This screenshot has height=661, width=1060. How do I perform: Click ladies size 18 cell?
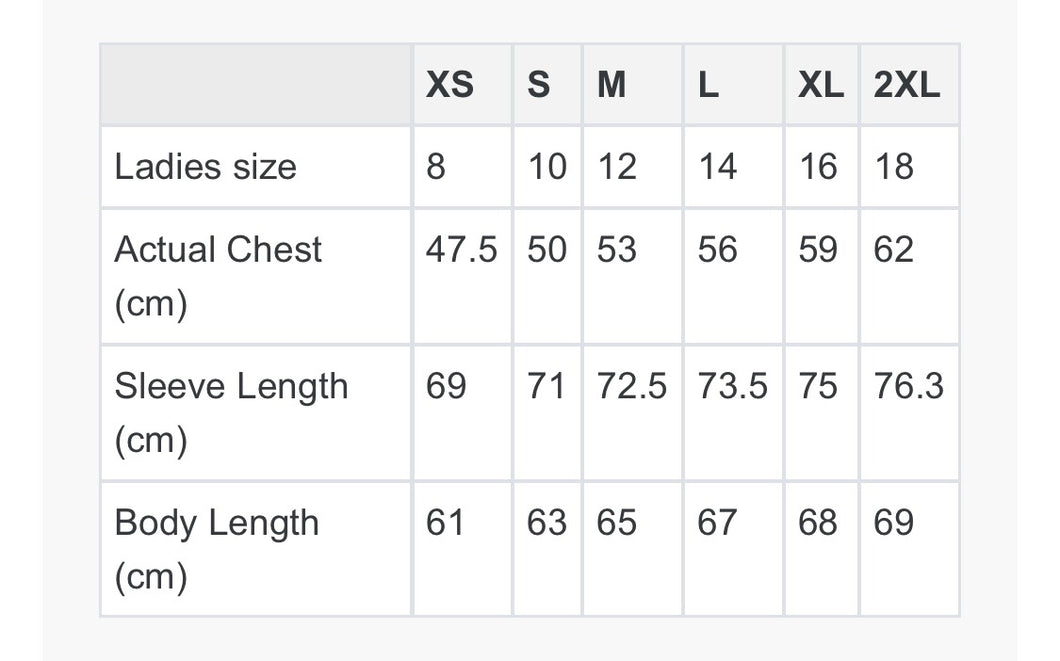[909, 167]
